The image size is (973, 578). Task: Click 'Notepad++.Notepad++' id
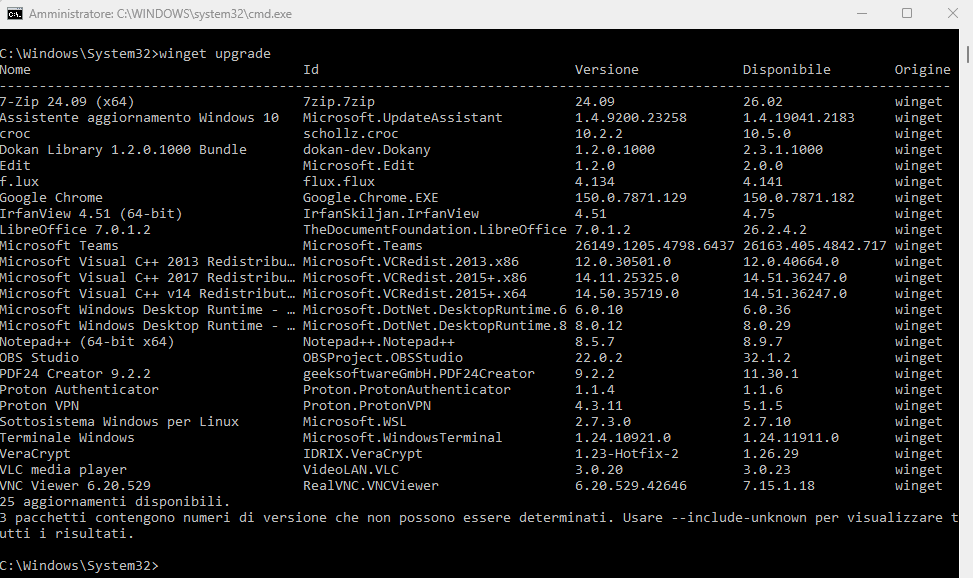[379, 342]
